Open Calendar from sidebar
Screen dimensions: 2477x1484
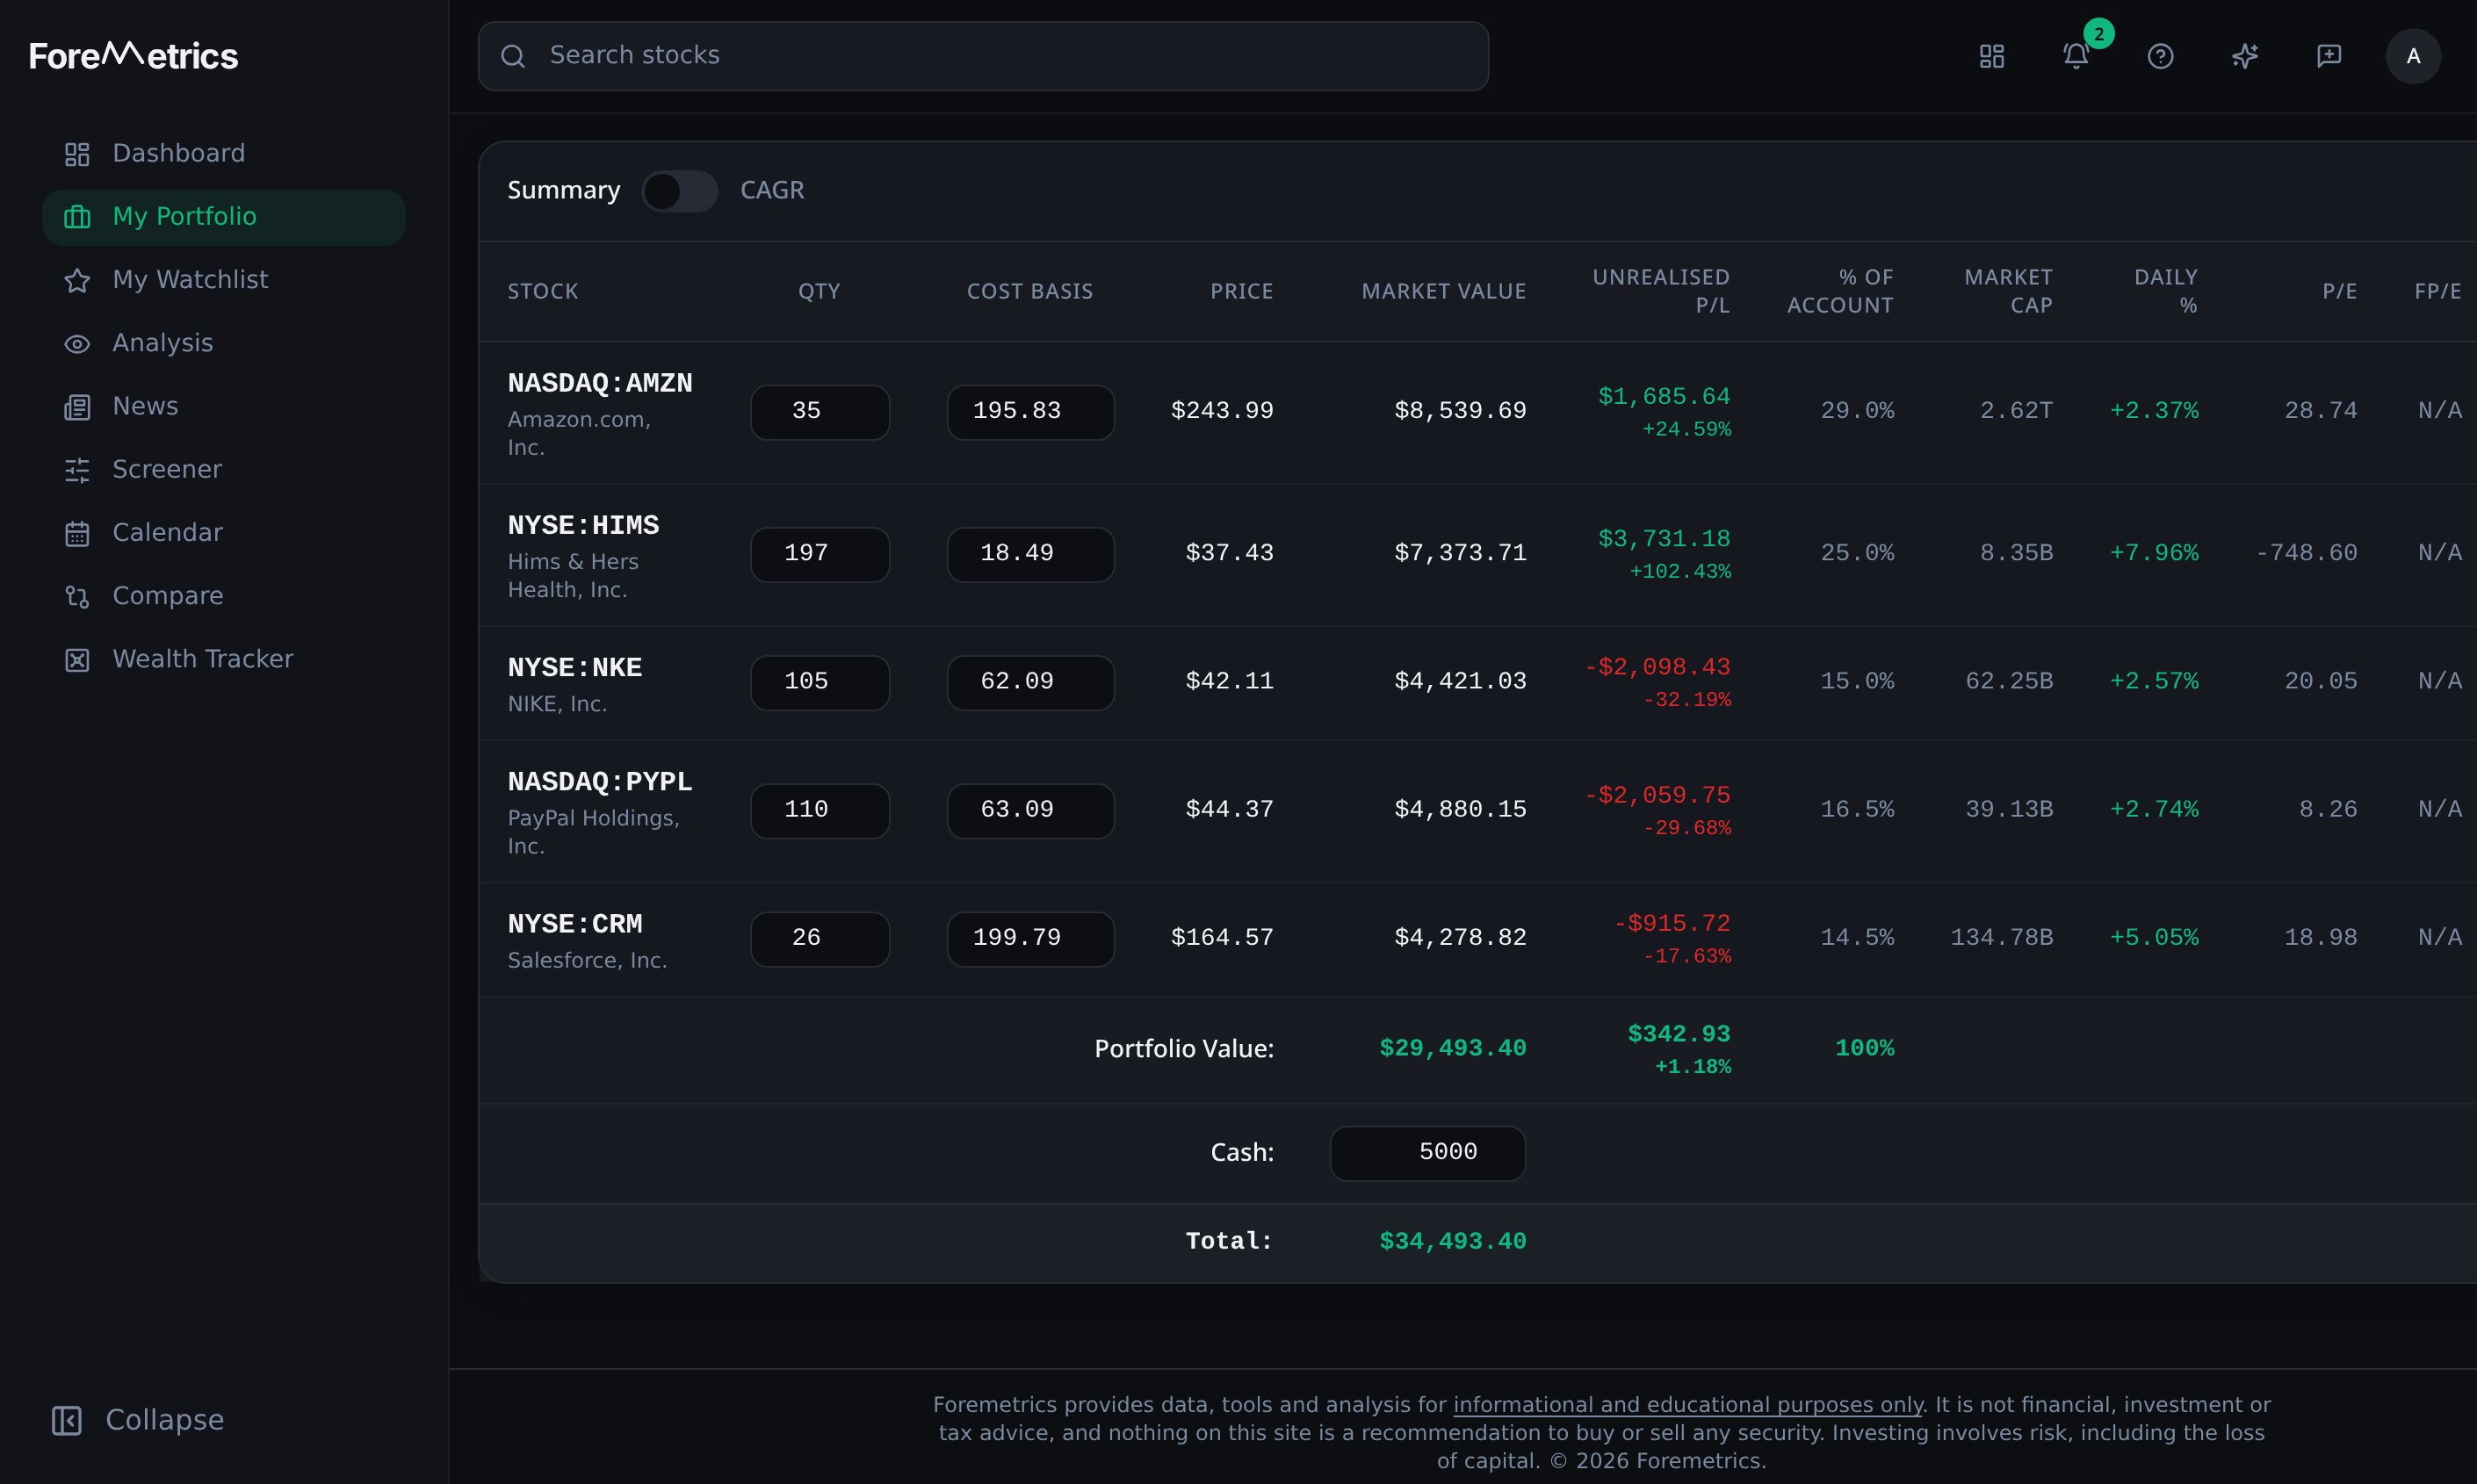click(224, 532)
